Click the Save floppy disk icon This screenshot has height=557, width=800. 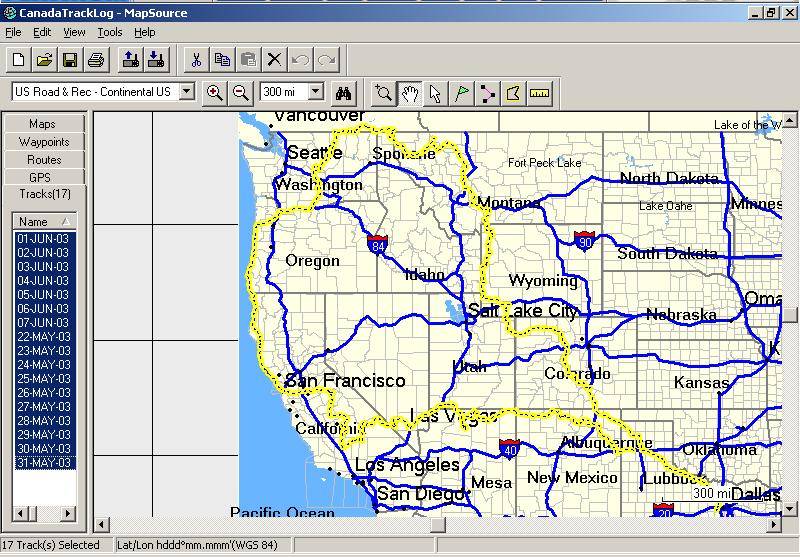pyautogui.click(x=70, y=60)
